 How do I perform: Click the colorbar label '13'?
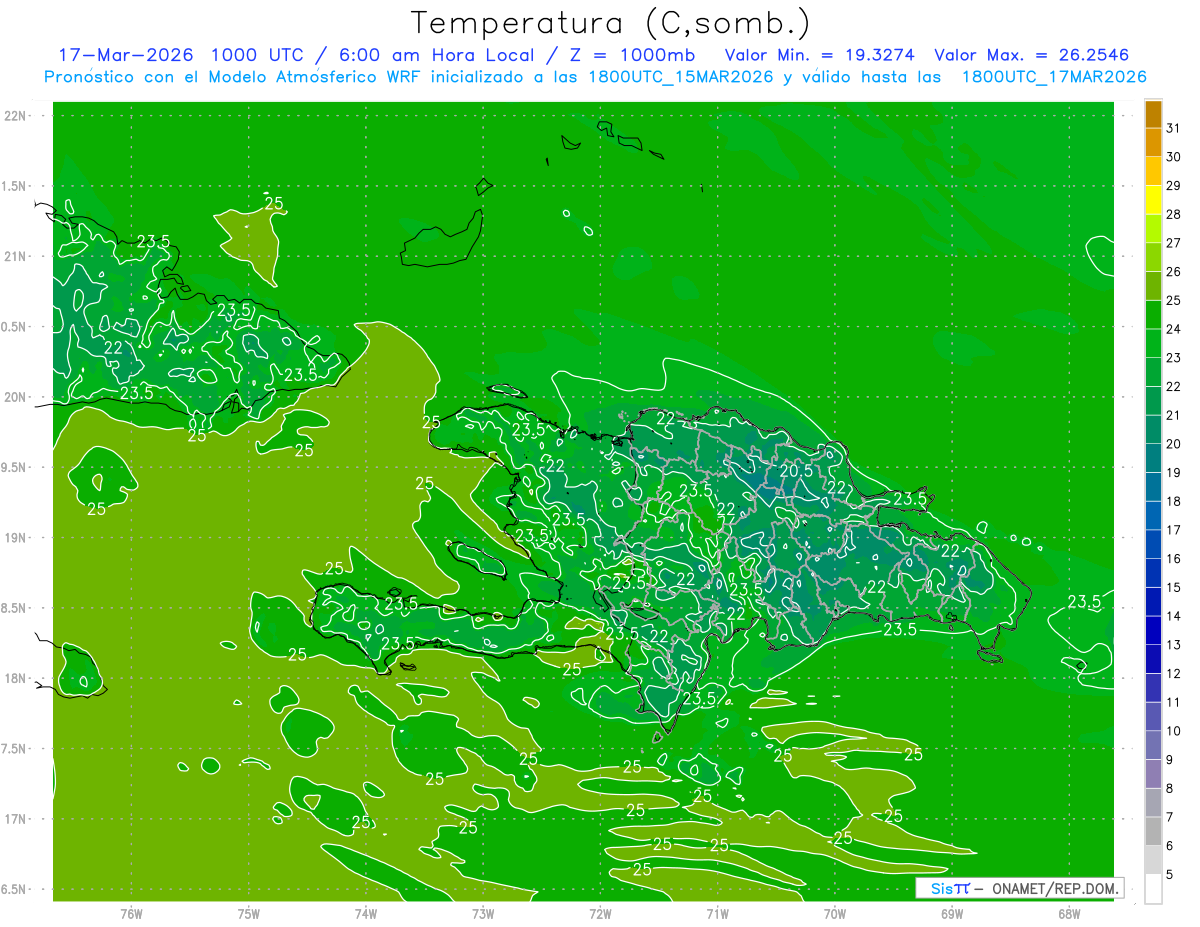[x=1174, y=645]
